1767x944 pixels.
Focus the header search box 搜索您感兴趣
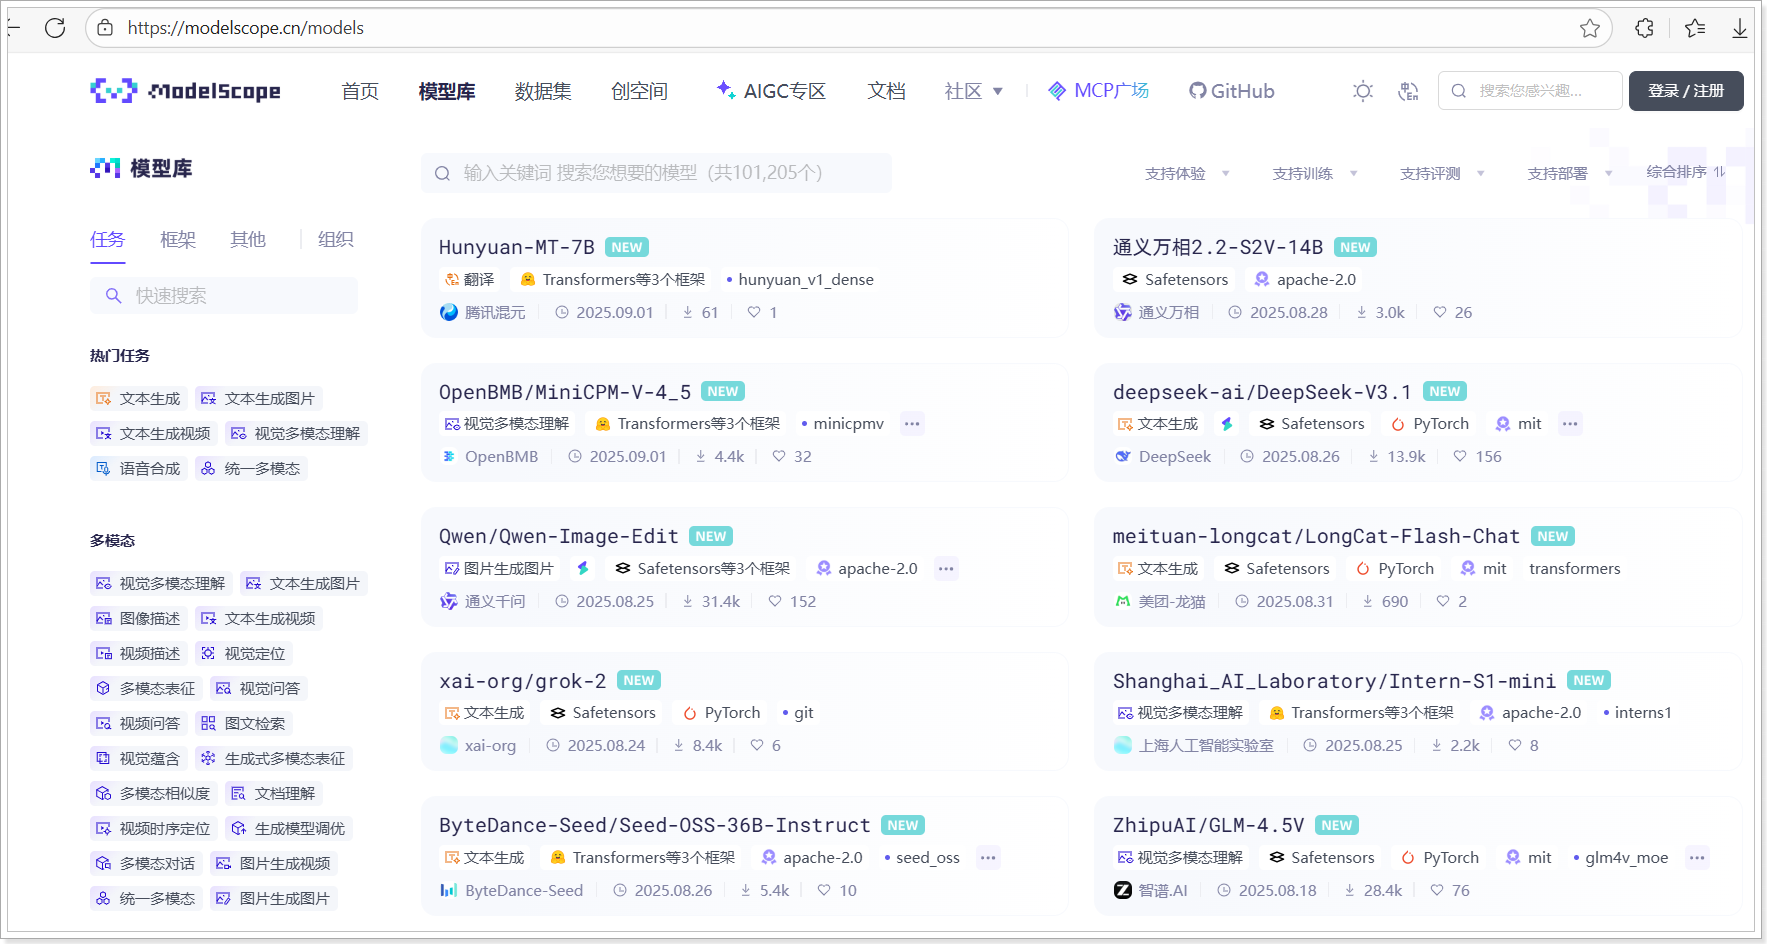[1530, 91]
